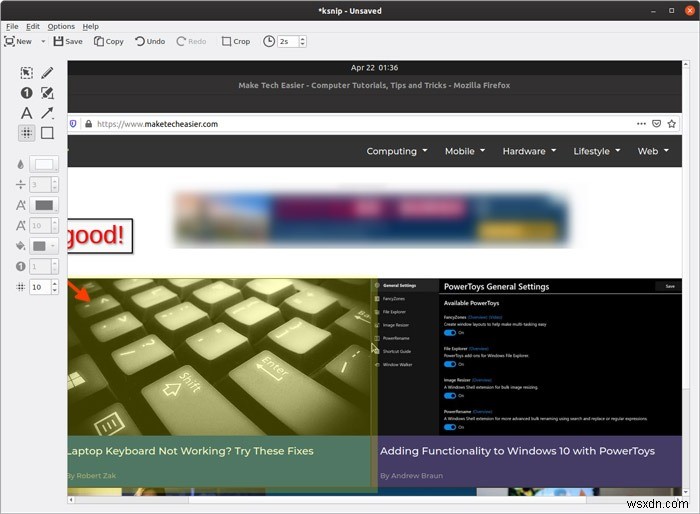Viewport: 700px width, 514px height.
Task: Open the text color swatch picker
Action: pyautogui.click(x=44, y=205)
